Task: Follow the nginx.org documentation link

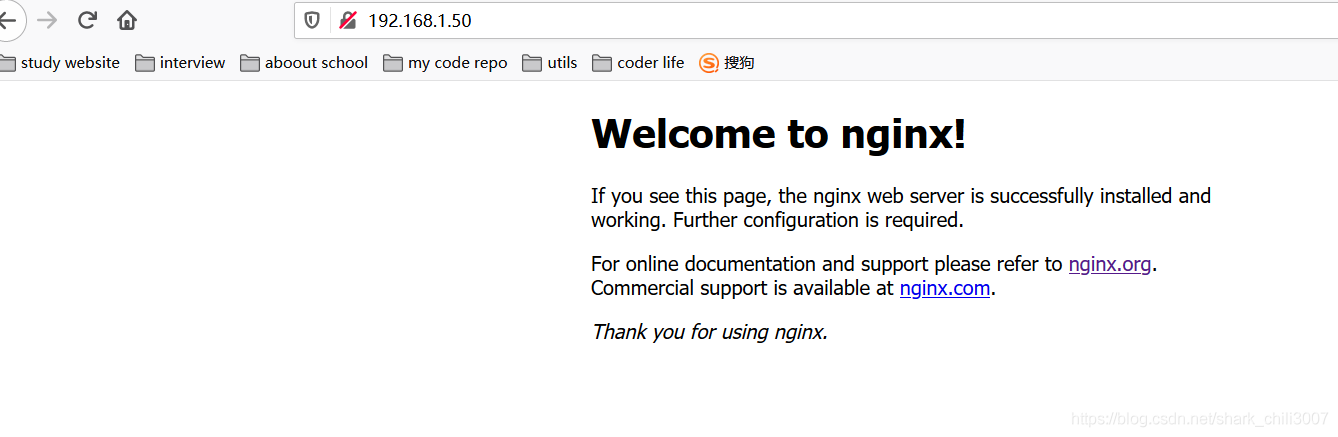Action: point(1109,264)
